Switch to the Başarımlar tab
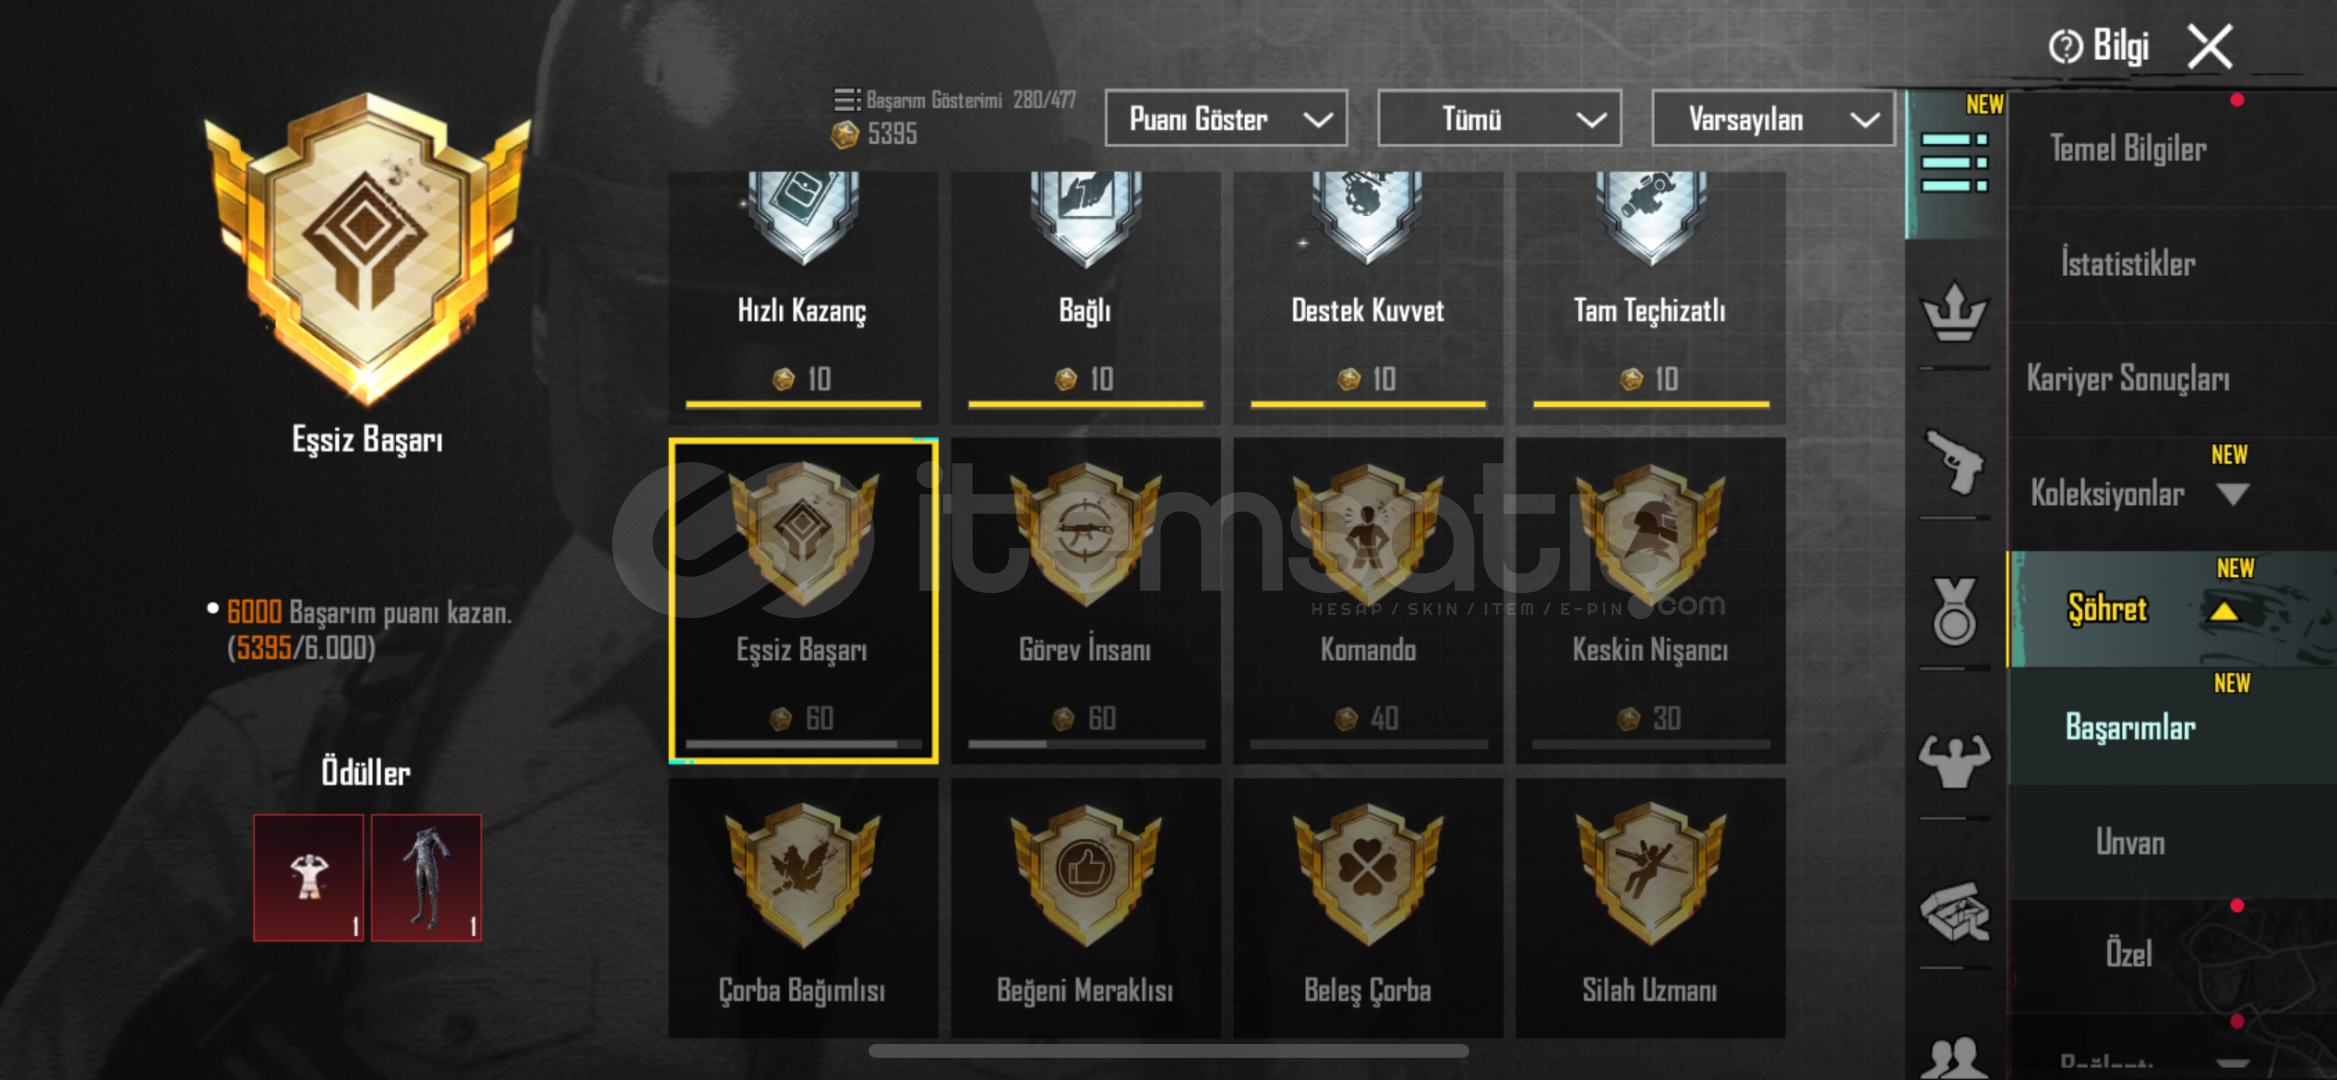The height and width of the screenshot is (1080, 2337). pos(2130,727)
